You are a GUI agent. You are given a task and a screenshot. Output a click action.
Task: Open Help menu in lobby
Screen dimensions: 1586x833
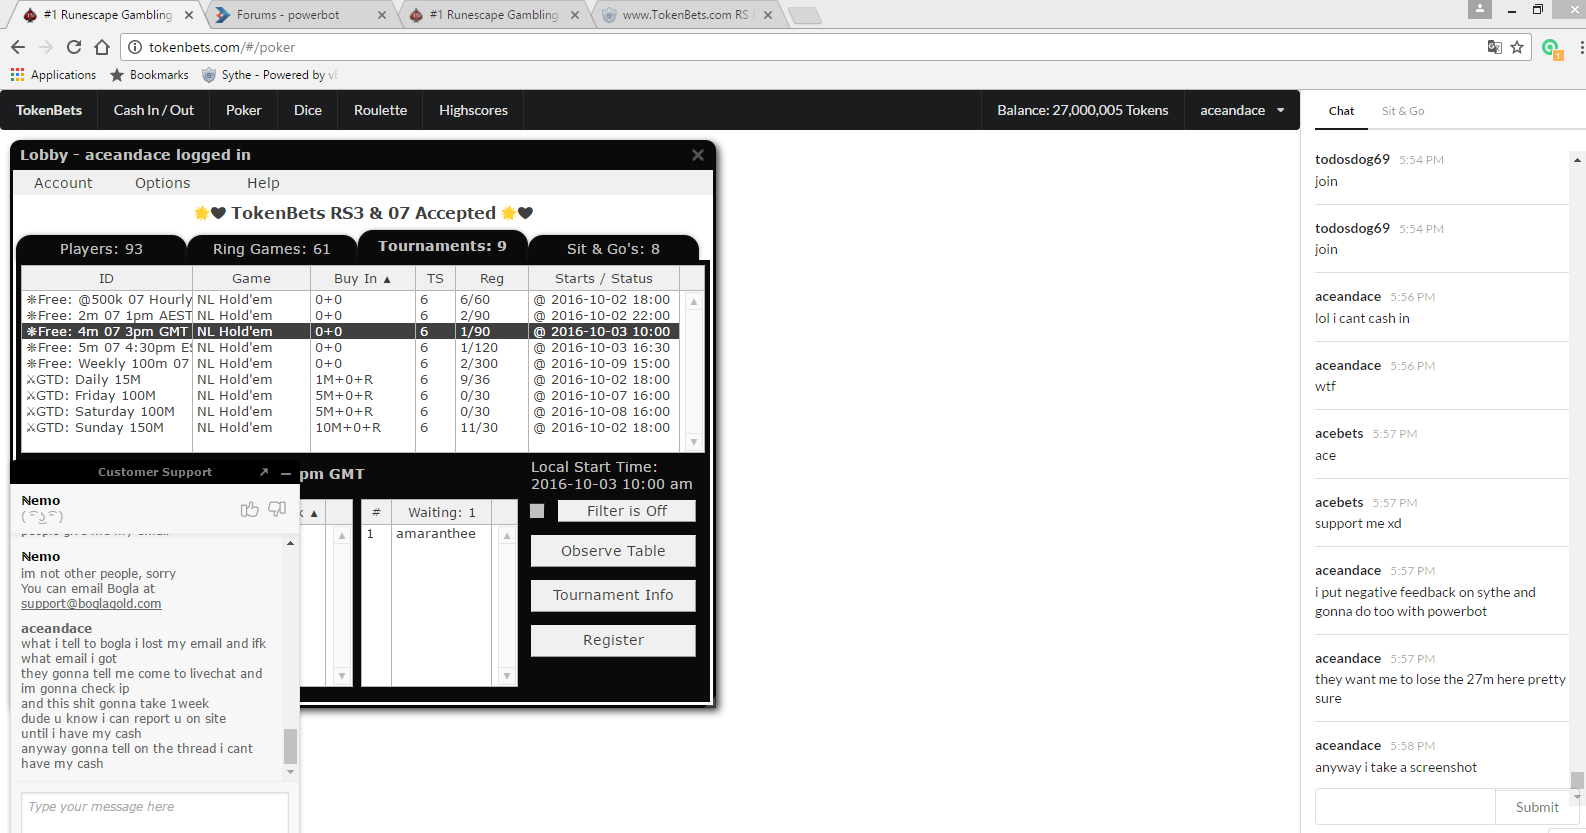(x=263, y=183)
